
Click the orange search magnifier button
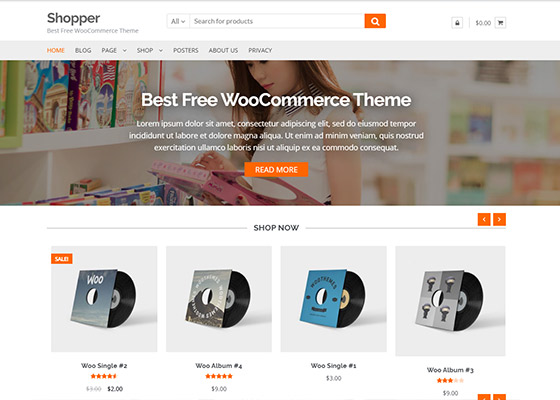(375, 21)
